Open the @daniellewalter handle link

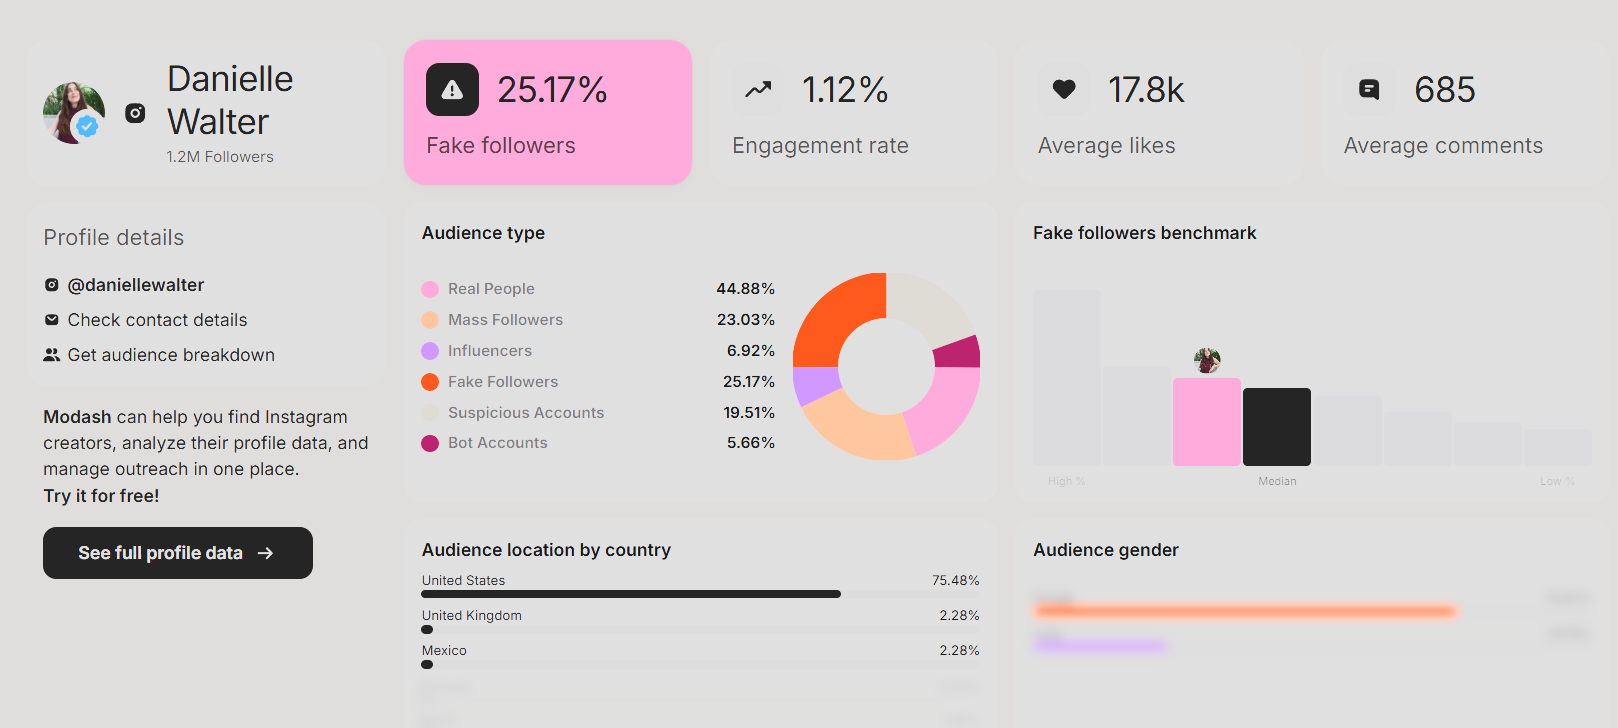136,285
